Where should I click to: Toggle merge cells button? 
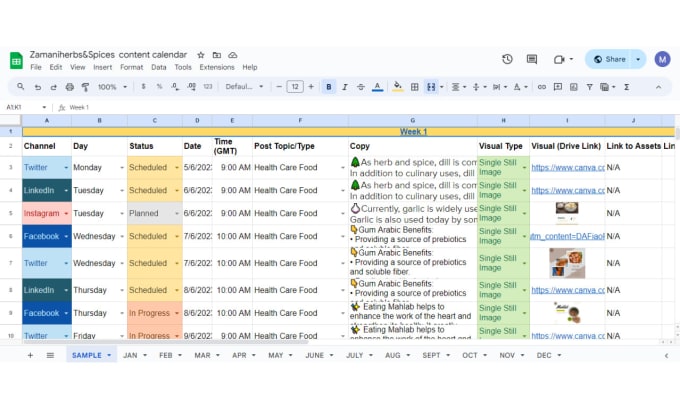coord(431,87)
